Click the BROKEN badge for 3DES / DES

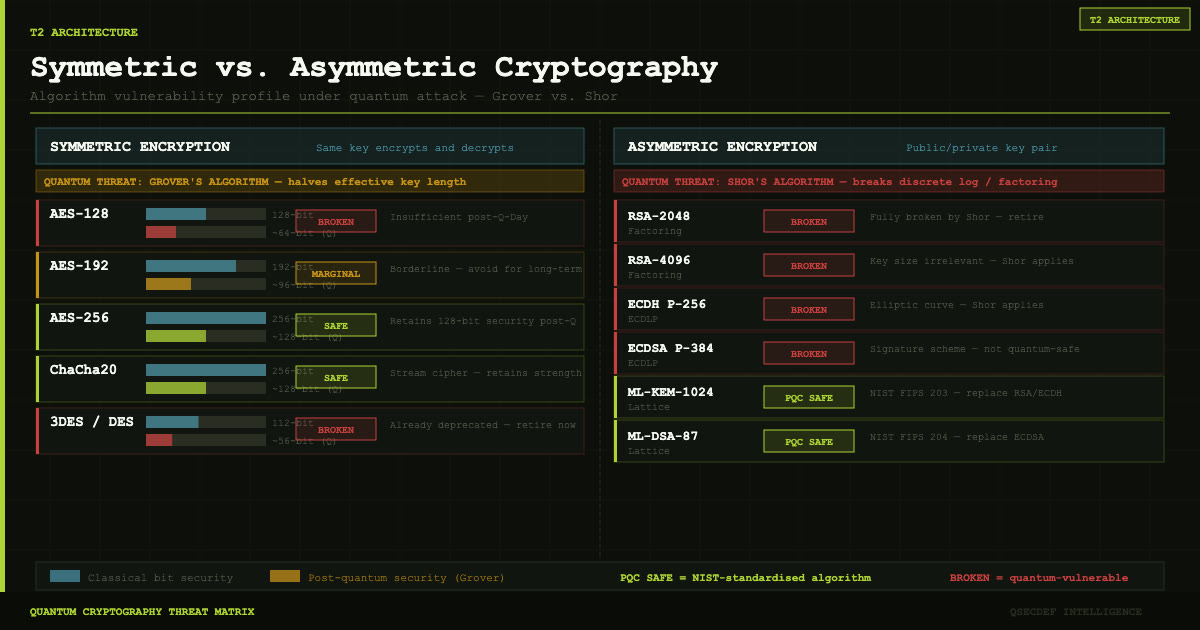(336, 430)
